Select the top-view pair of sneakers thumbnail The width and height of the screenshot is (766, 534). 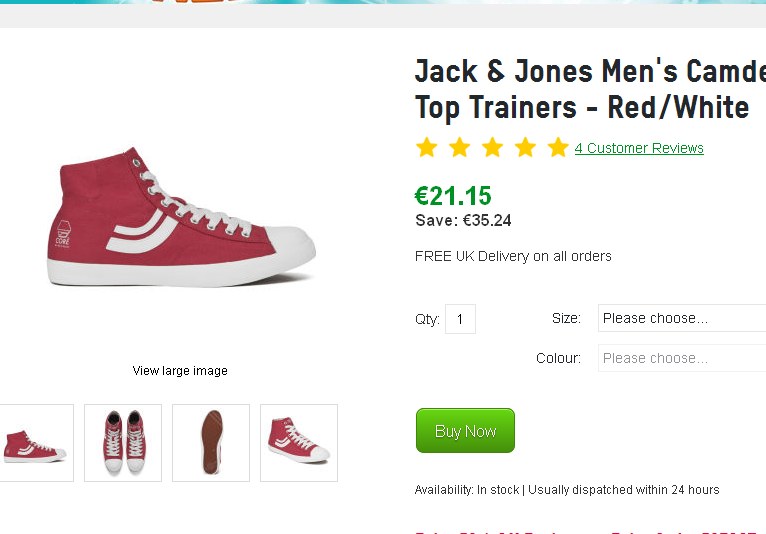[x=123, y=443]
